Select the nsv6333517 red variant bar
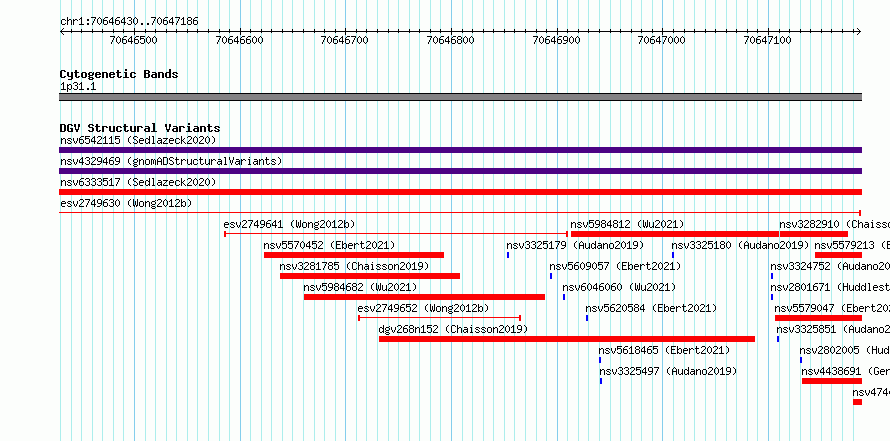The image size is (890, 441). click(460, 192)
